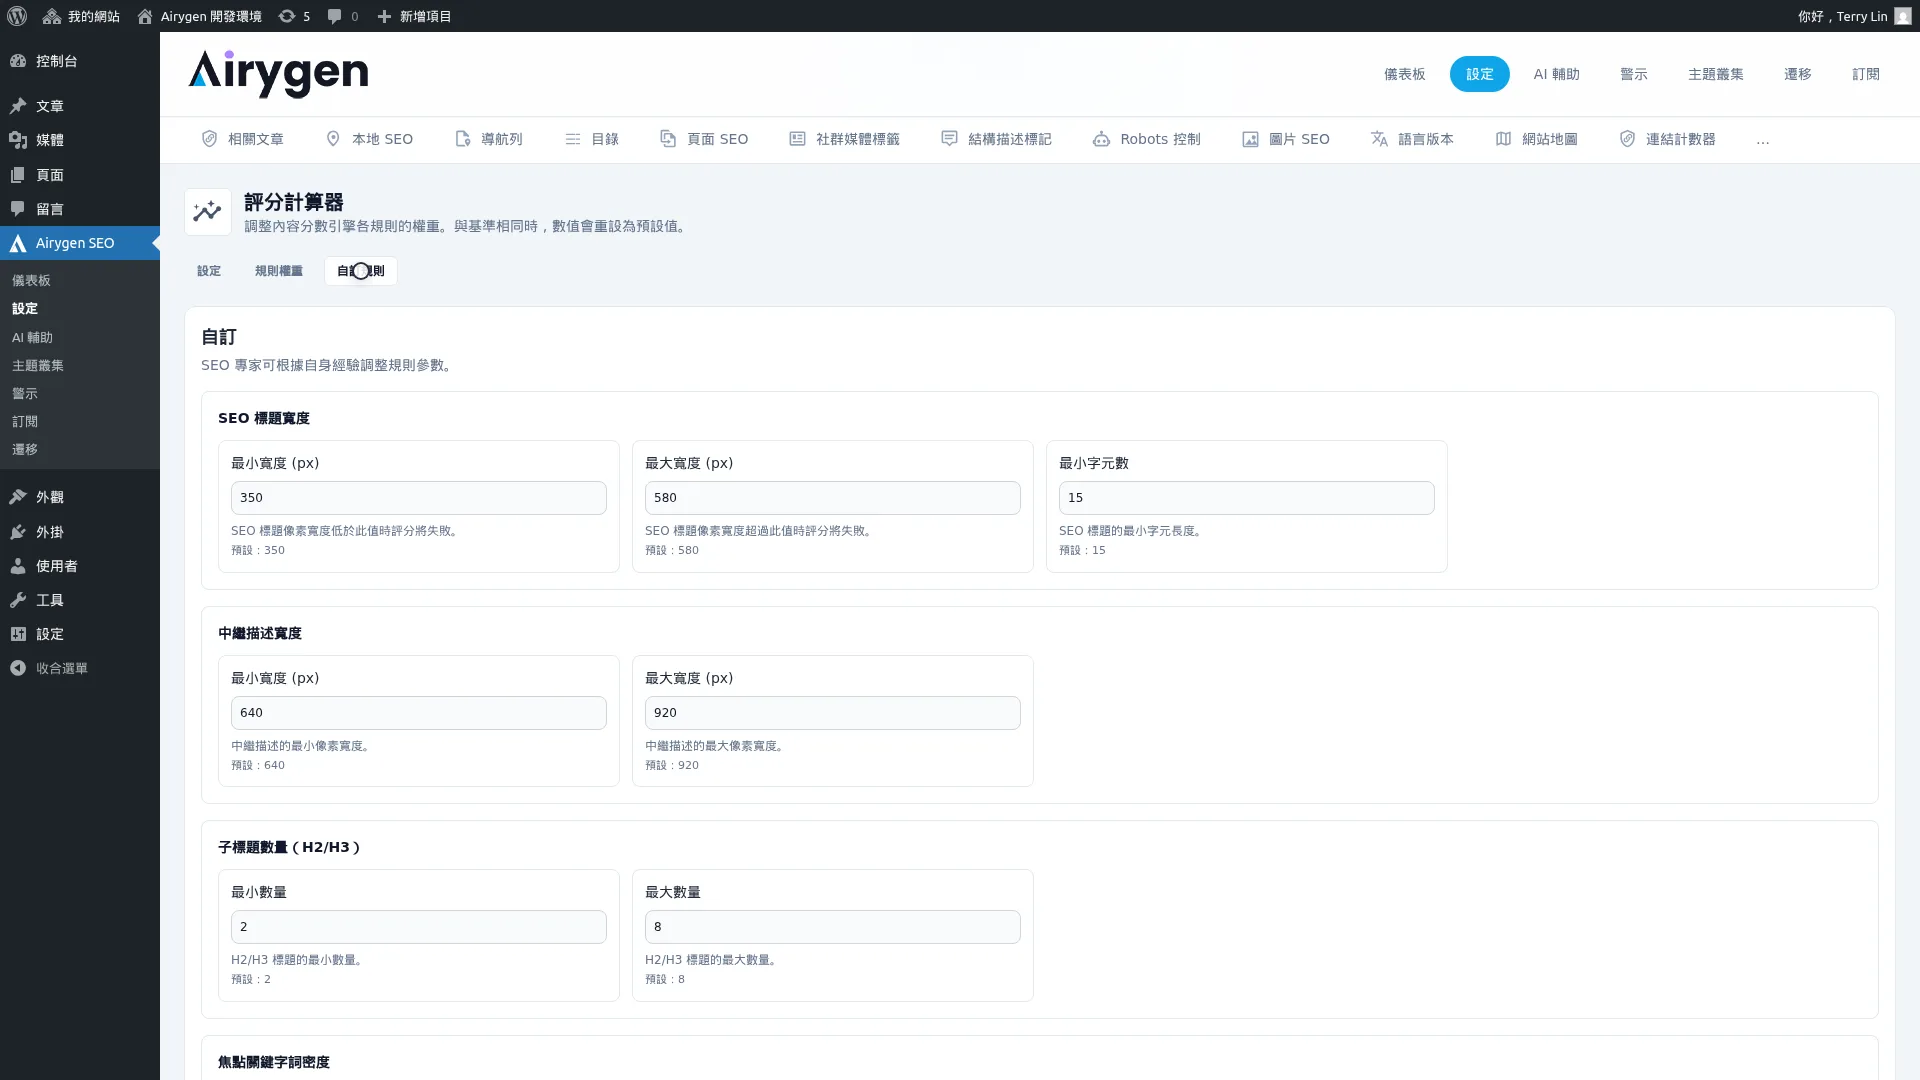Click the 媒體 media icon in sidebar

[x=18, y=140]
